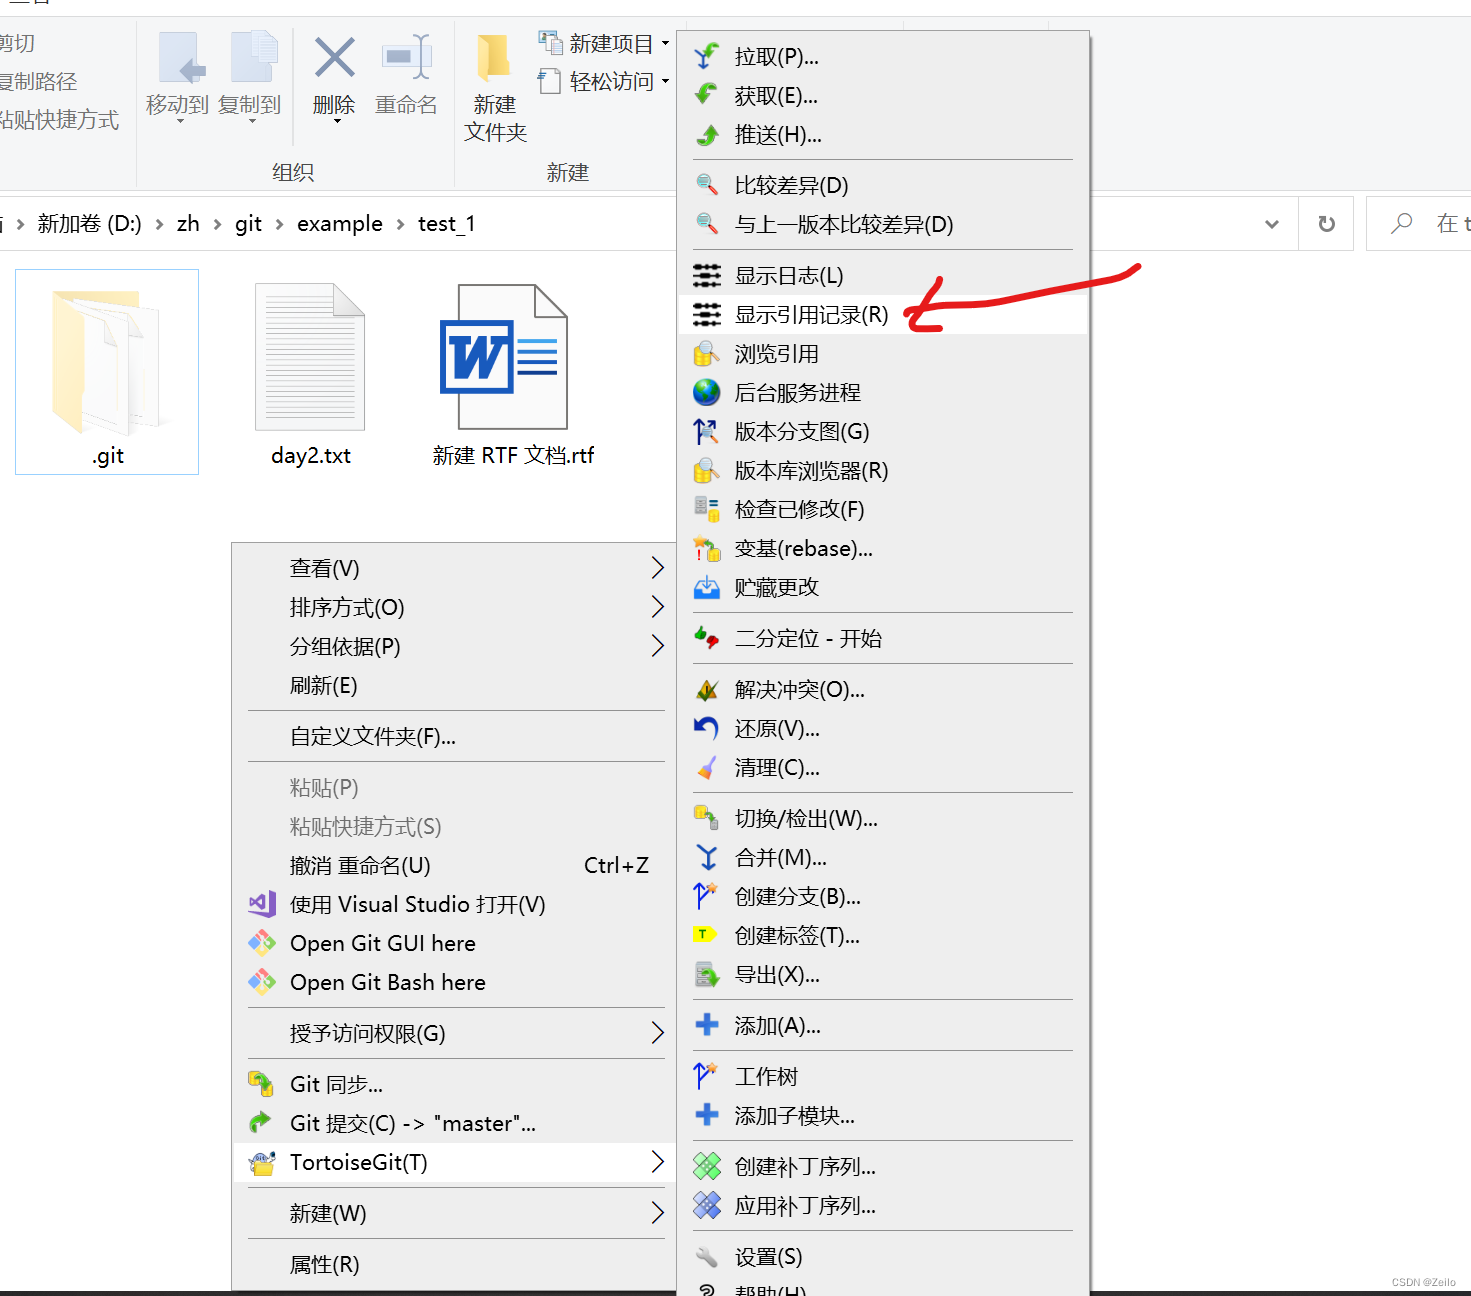Click the 清理 broom icon
The width and height of the screenshot is (1471, 1296).
tap(707, 767)
